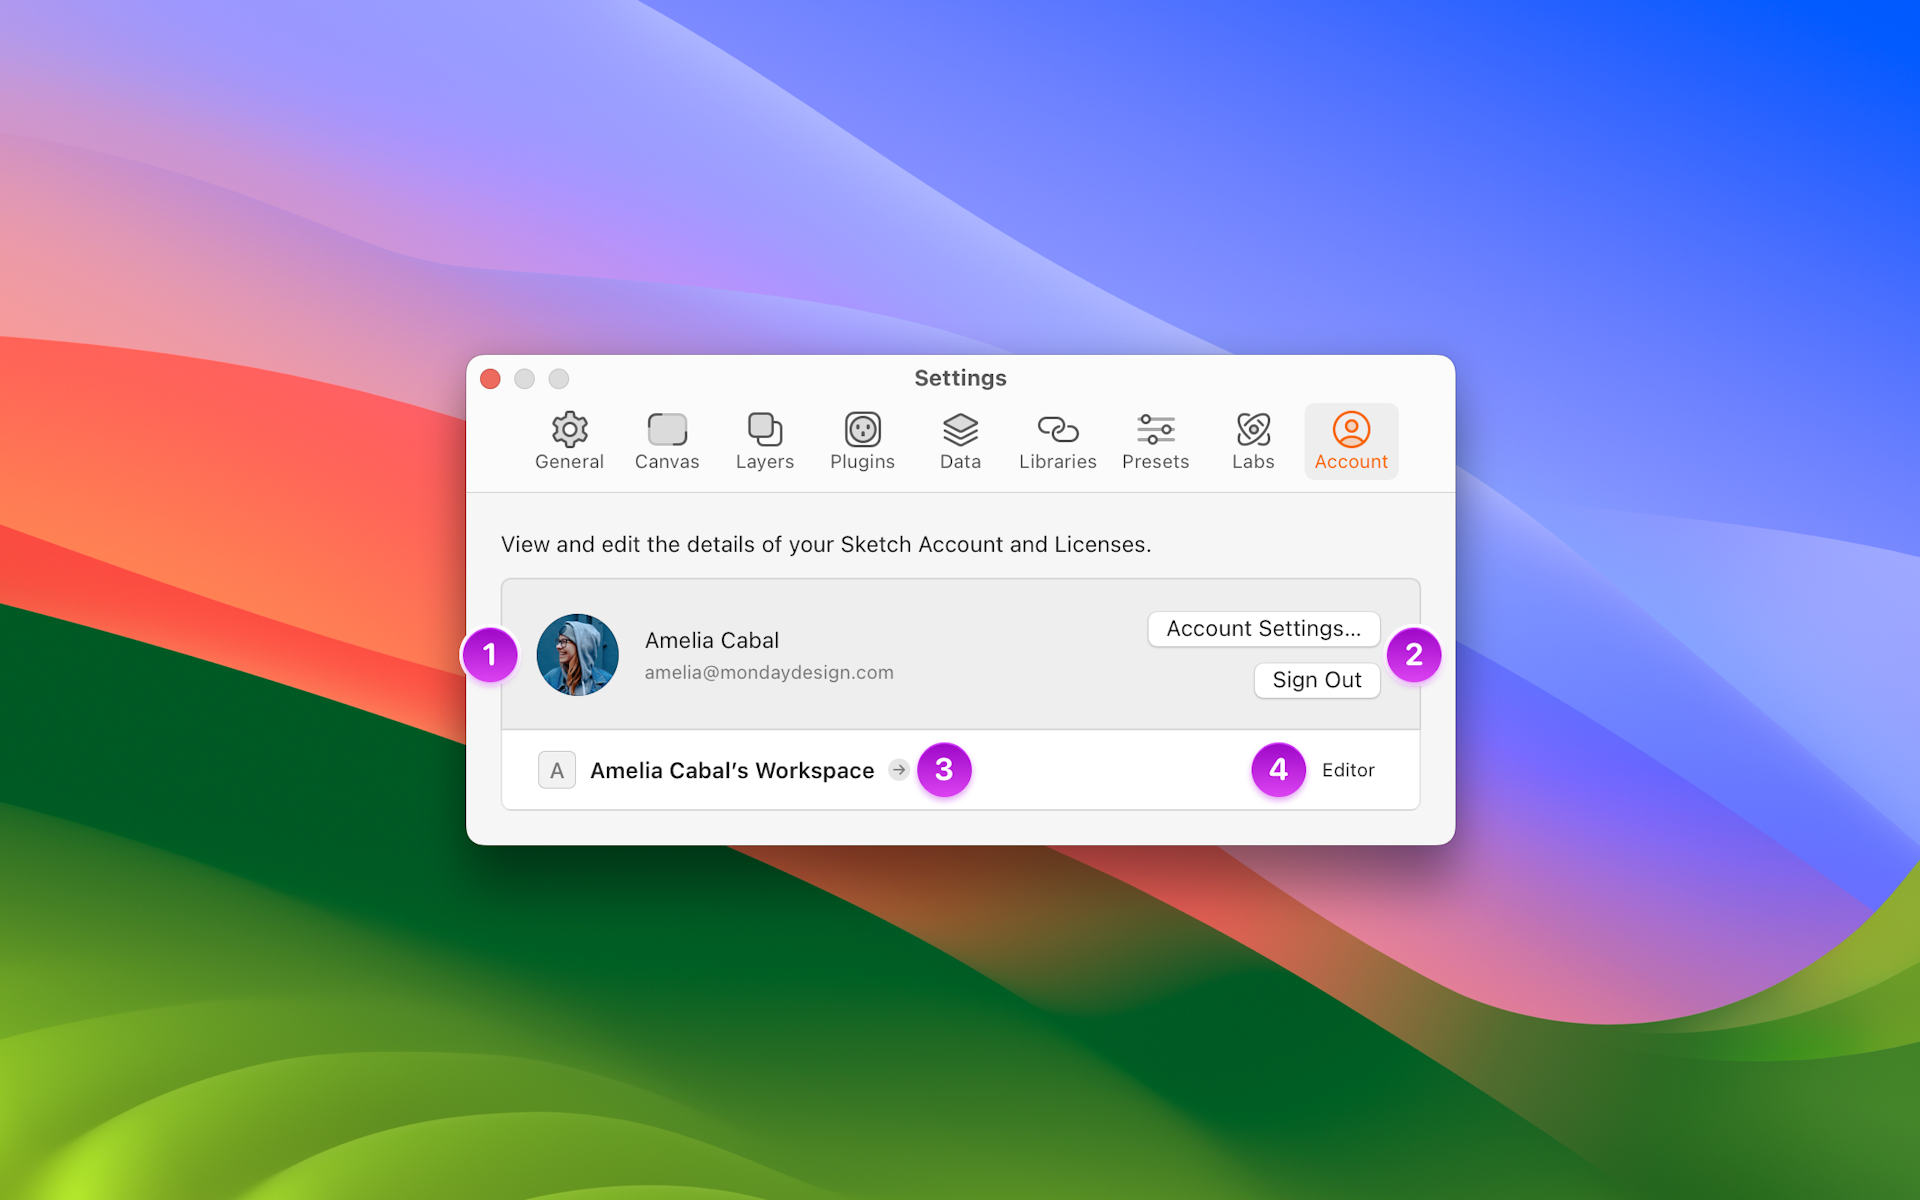The height and width of the screenshot is (1200, 1920).
Task: Open the General settings tab
Action: [570, 442]
